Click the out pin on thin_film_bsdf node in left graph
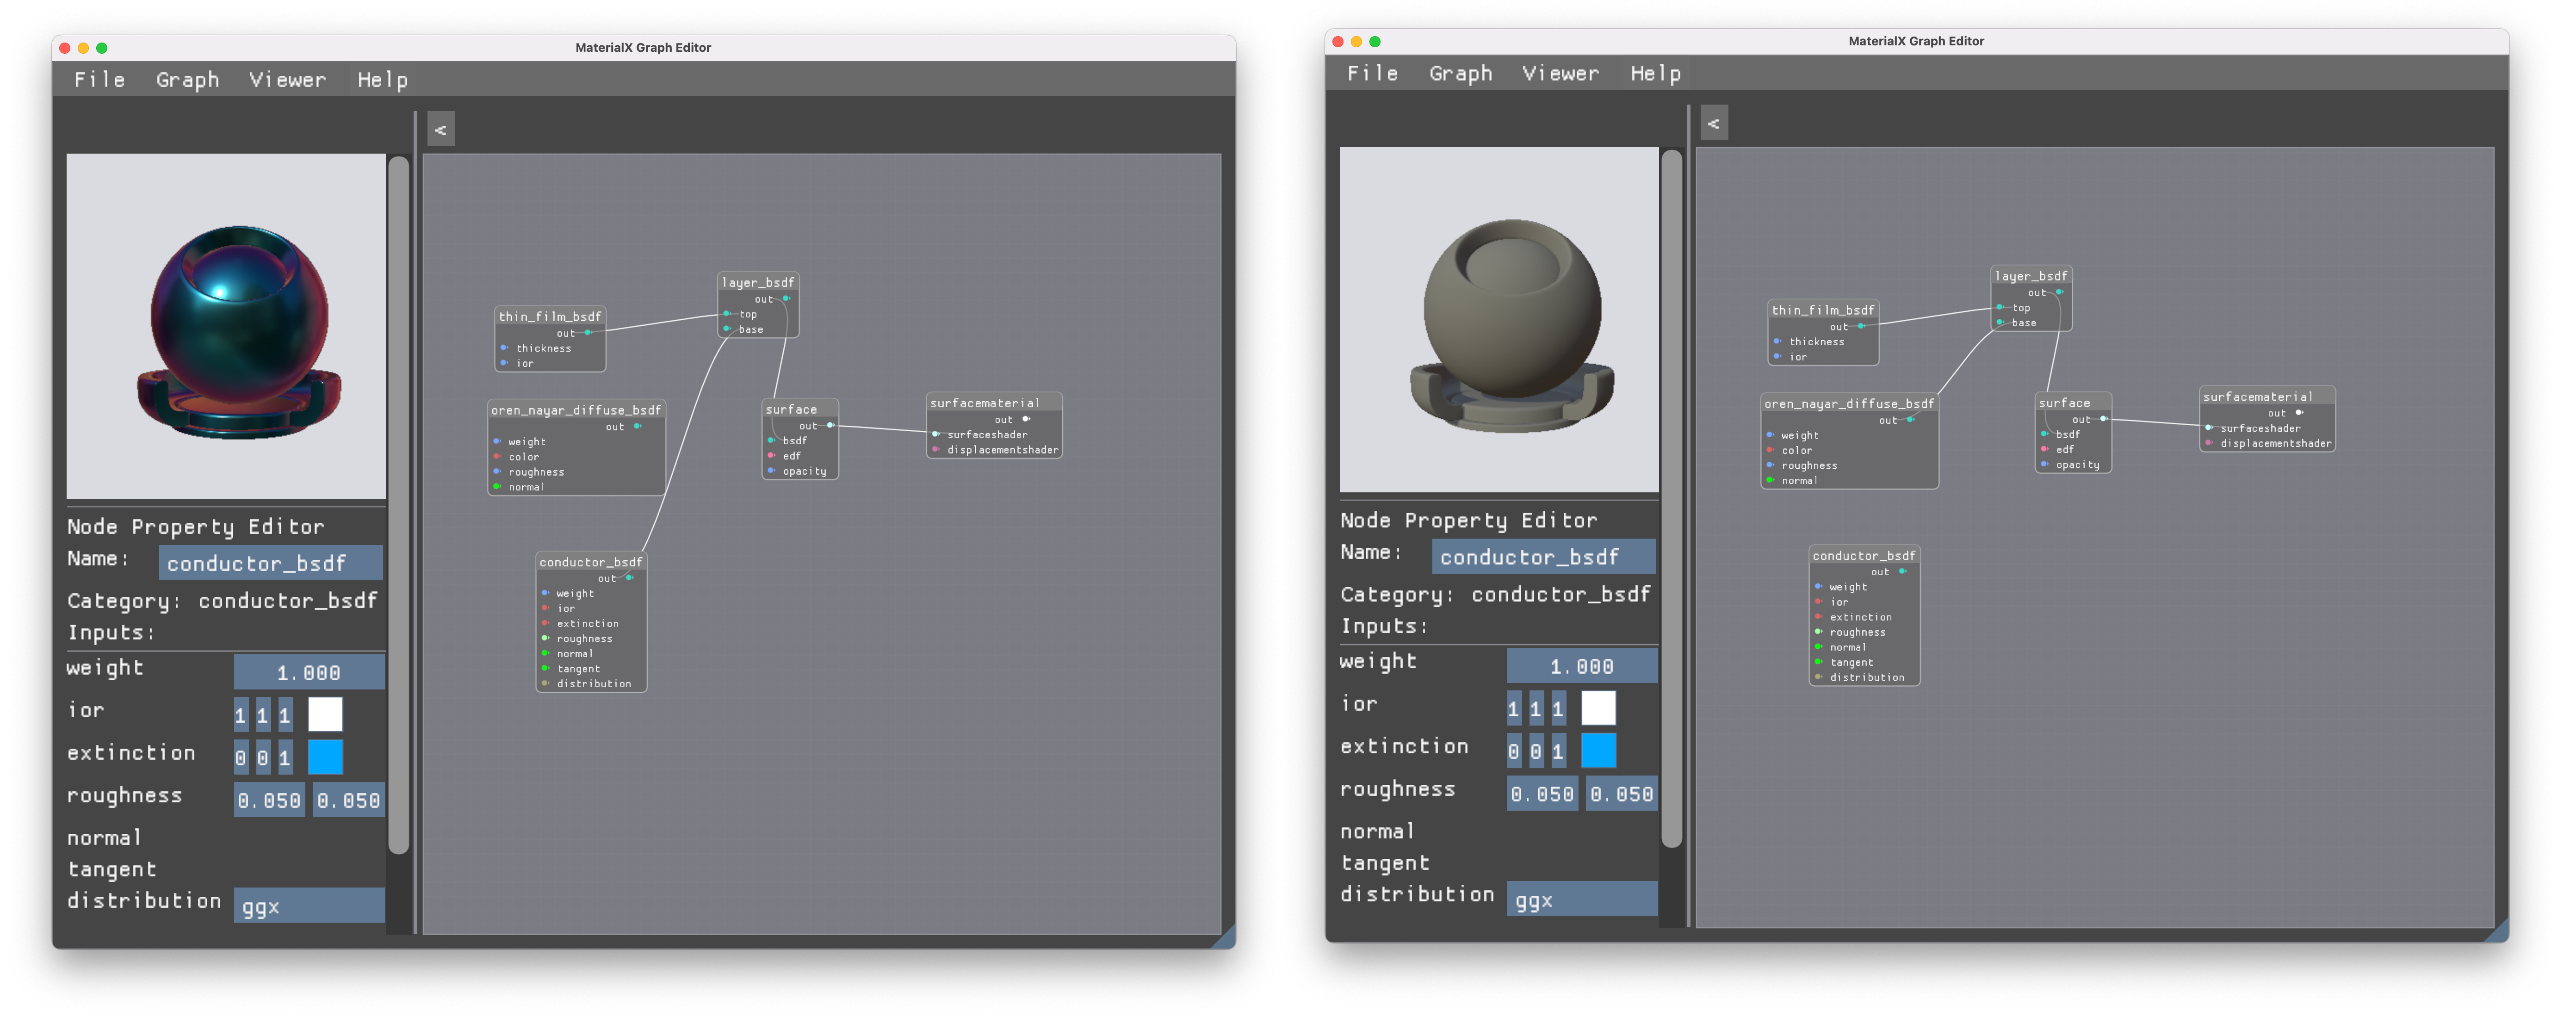Image resolution: width=2576 pixels, height=1018 pixels. pyautogui.click(x=588, y=332)
